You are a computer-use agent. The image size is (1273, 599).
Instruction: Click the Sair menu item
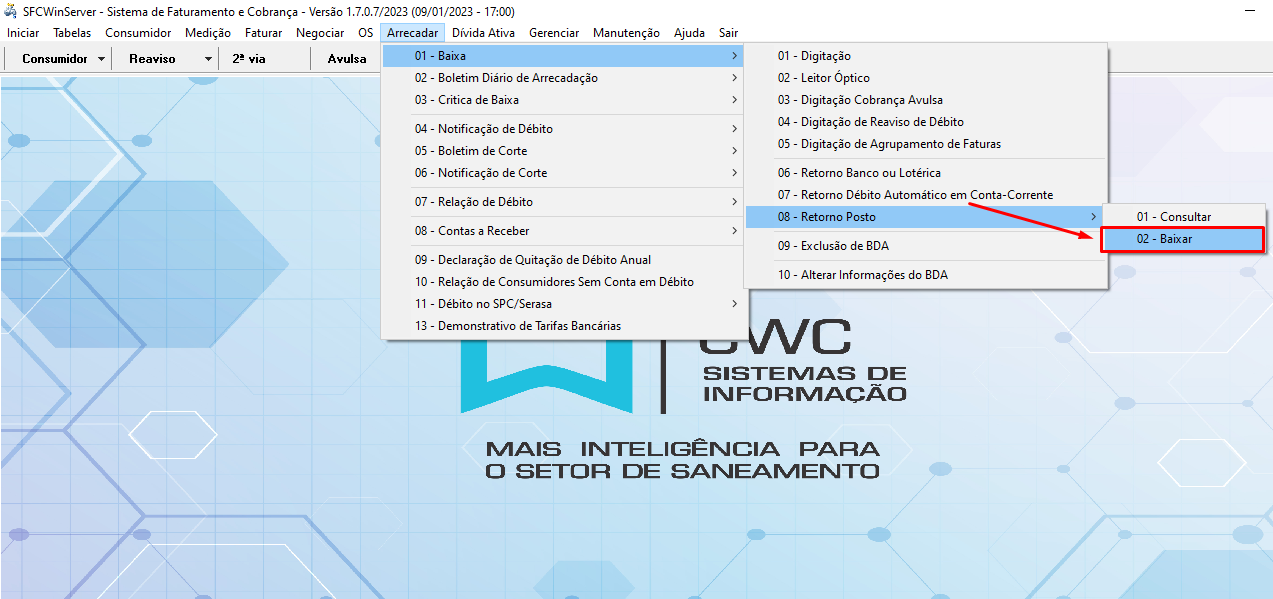[728, 32]
